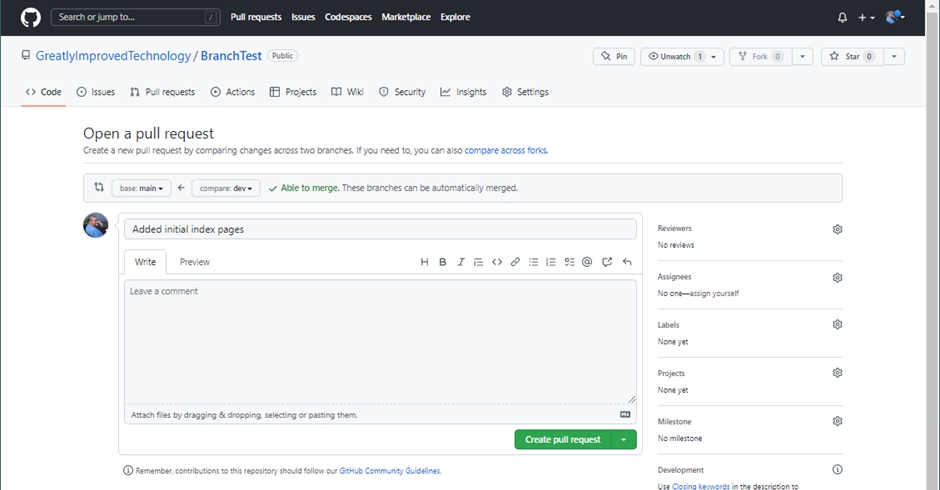Expand the compare: dev branch dropdown
Viewport: 940px width, 490px height.
click(227, 188)
